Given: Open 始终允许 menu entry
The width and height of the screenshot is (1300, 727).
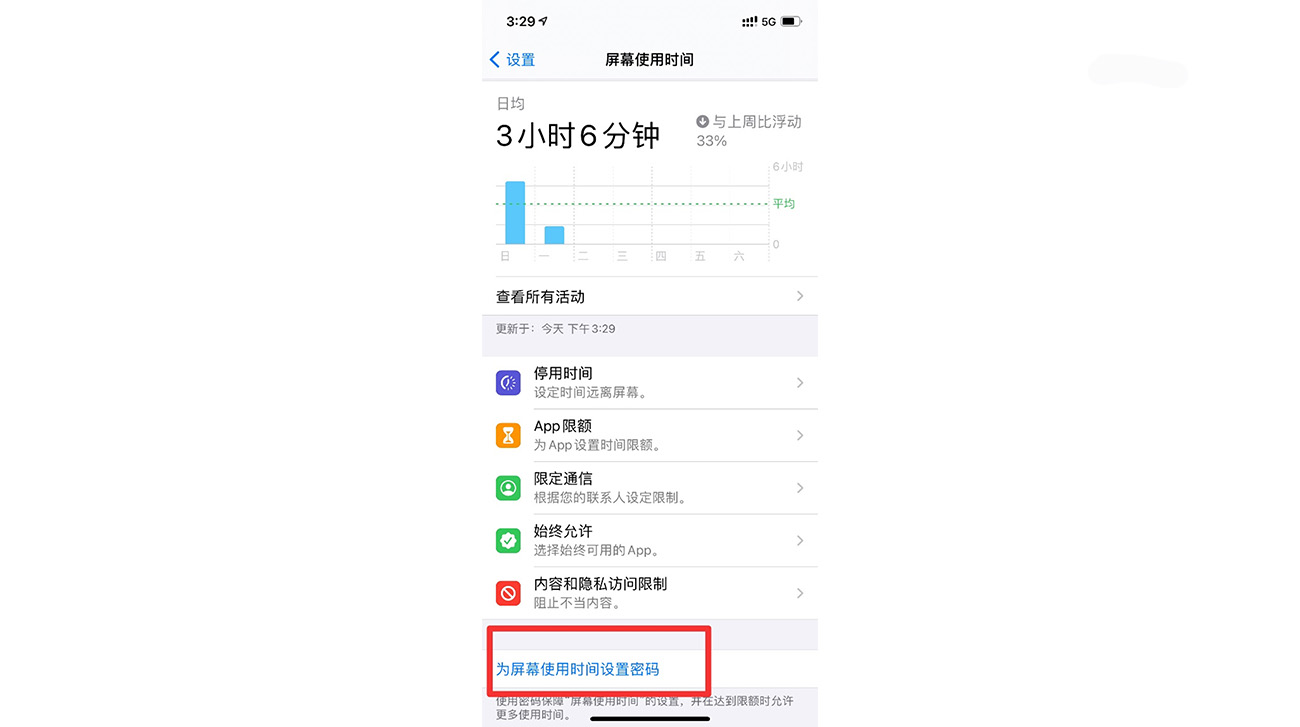Looking at the screenshot, I should (x=650, y=540).
